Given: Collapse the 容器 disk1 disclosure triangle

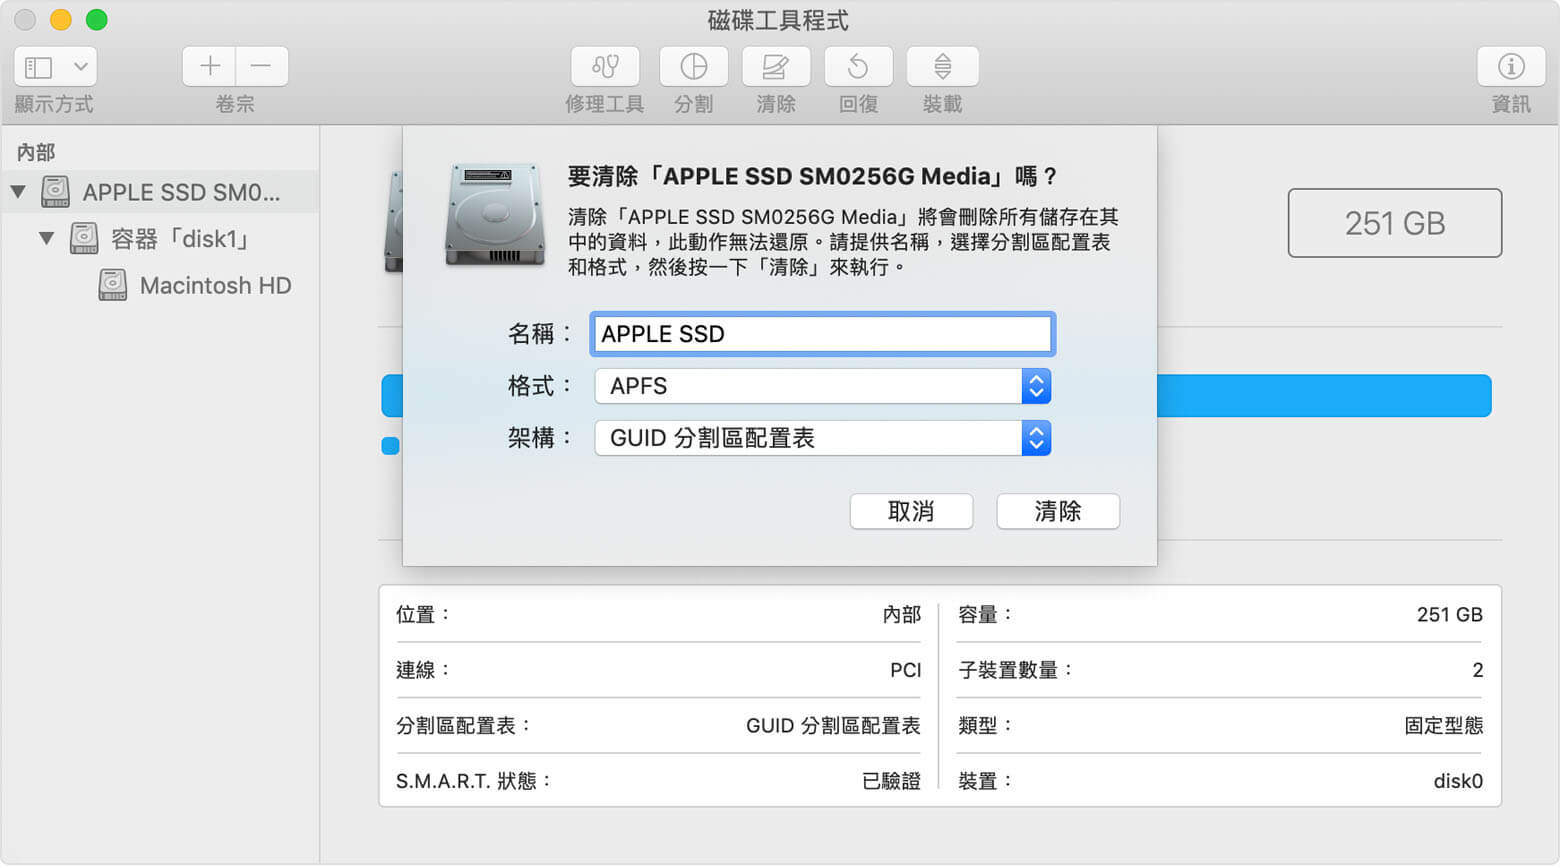Looking at the screenshot, I should point(46,238).
